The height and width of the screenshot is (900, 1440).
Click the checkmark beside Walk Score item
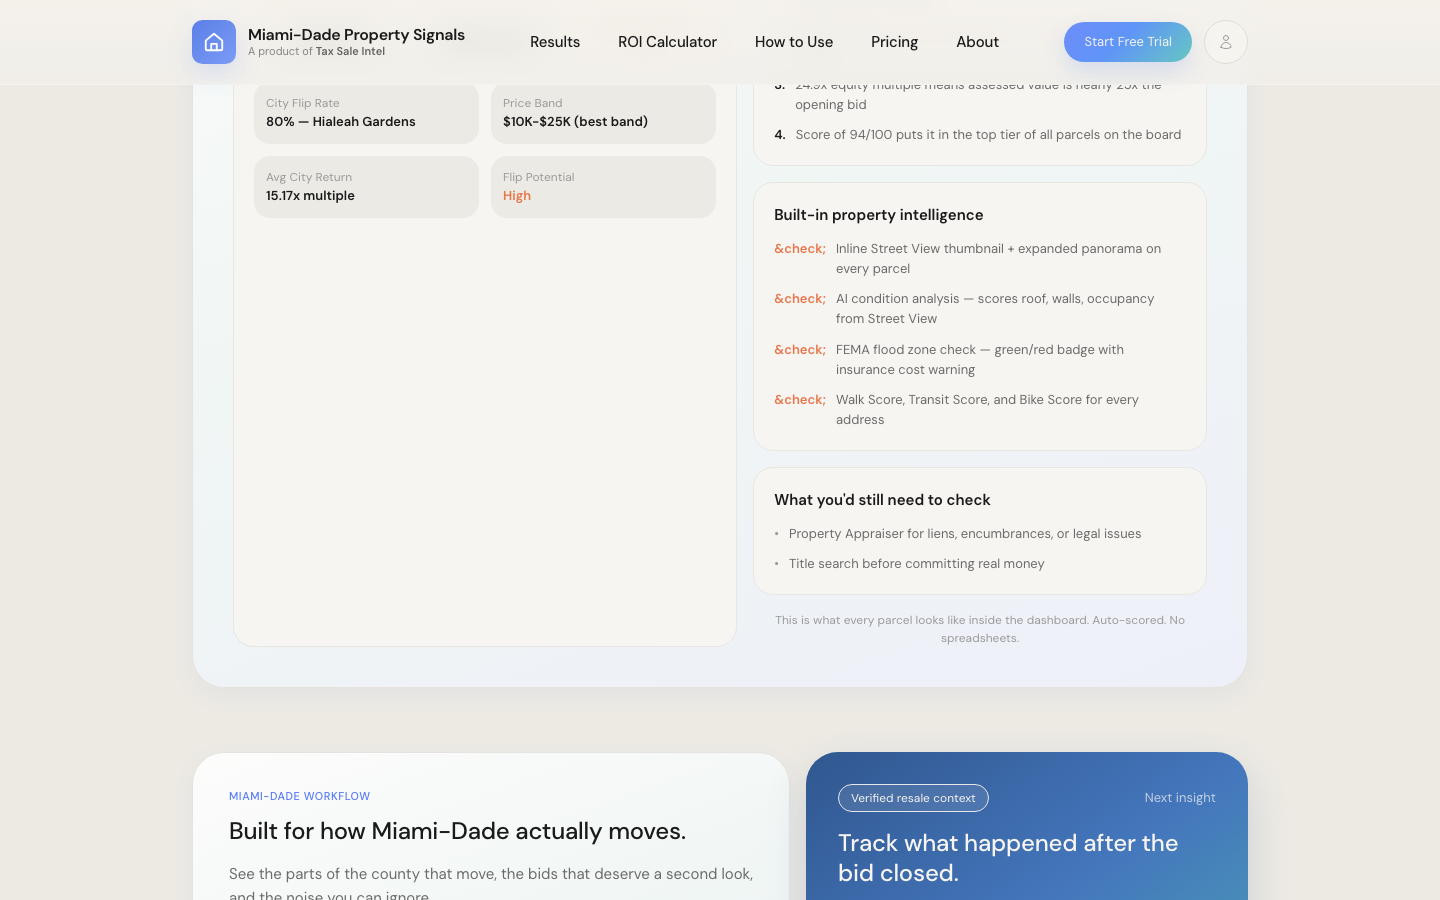pos(799,400)
